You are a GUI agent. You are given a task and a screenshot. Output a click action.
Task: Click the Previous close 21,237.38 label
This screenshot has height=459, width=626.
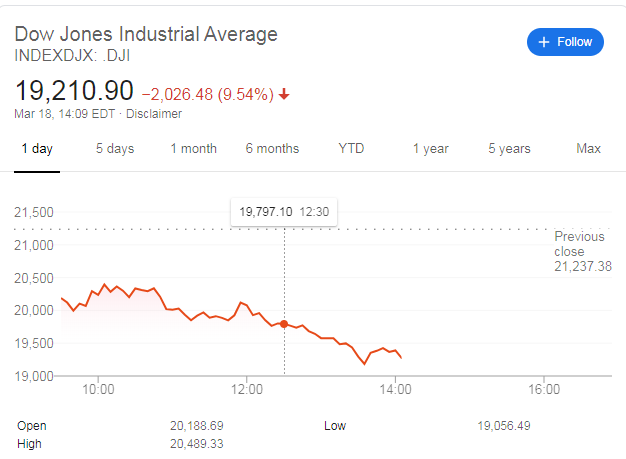582,252
